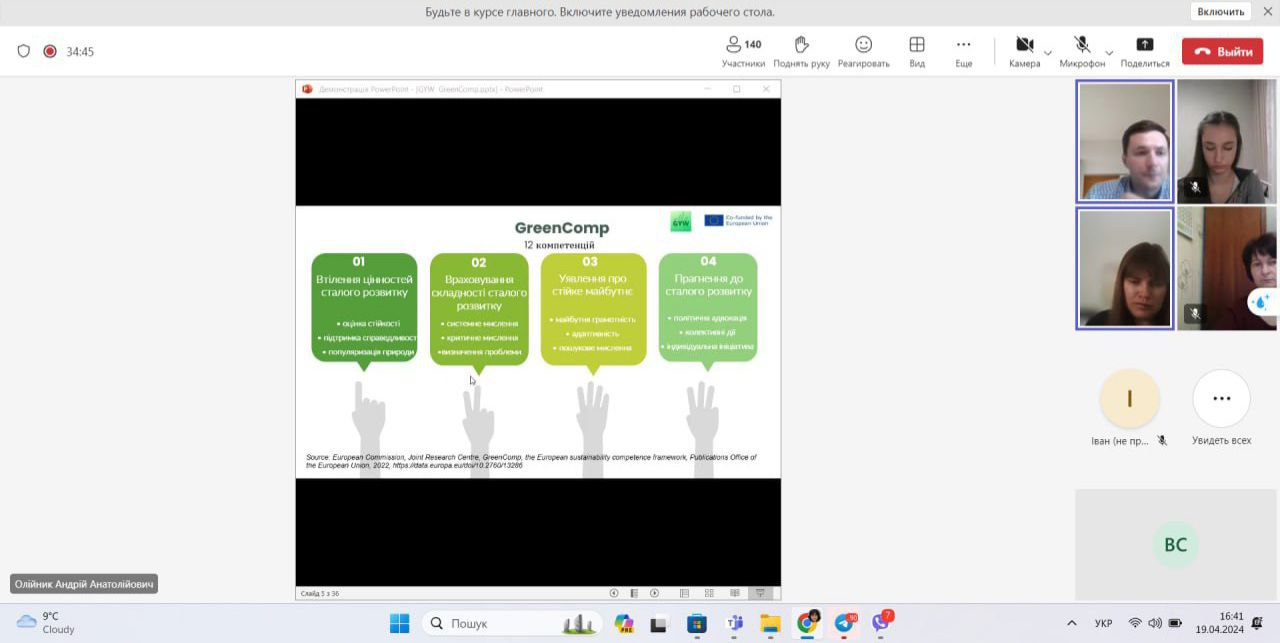The image size is (1280, 643).
Task: Switch keyboard language УКР indicator
Action: [1103, 623]
